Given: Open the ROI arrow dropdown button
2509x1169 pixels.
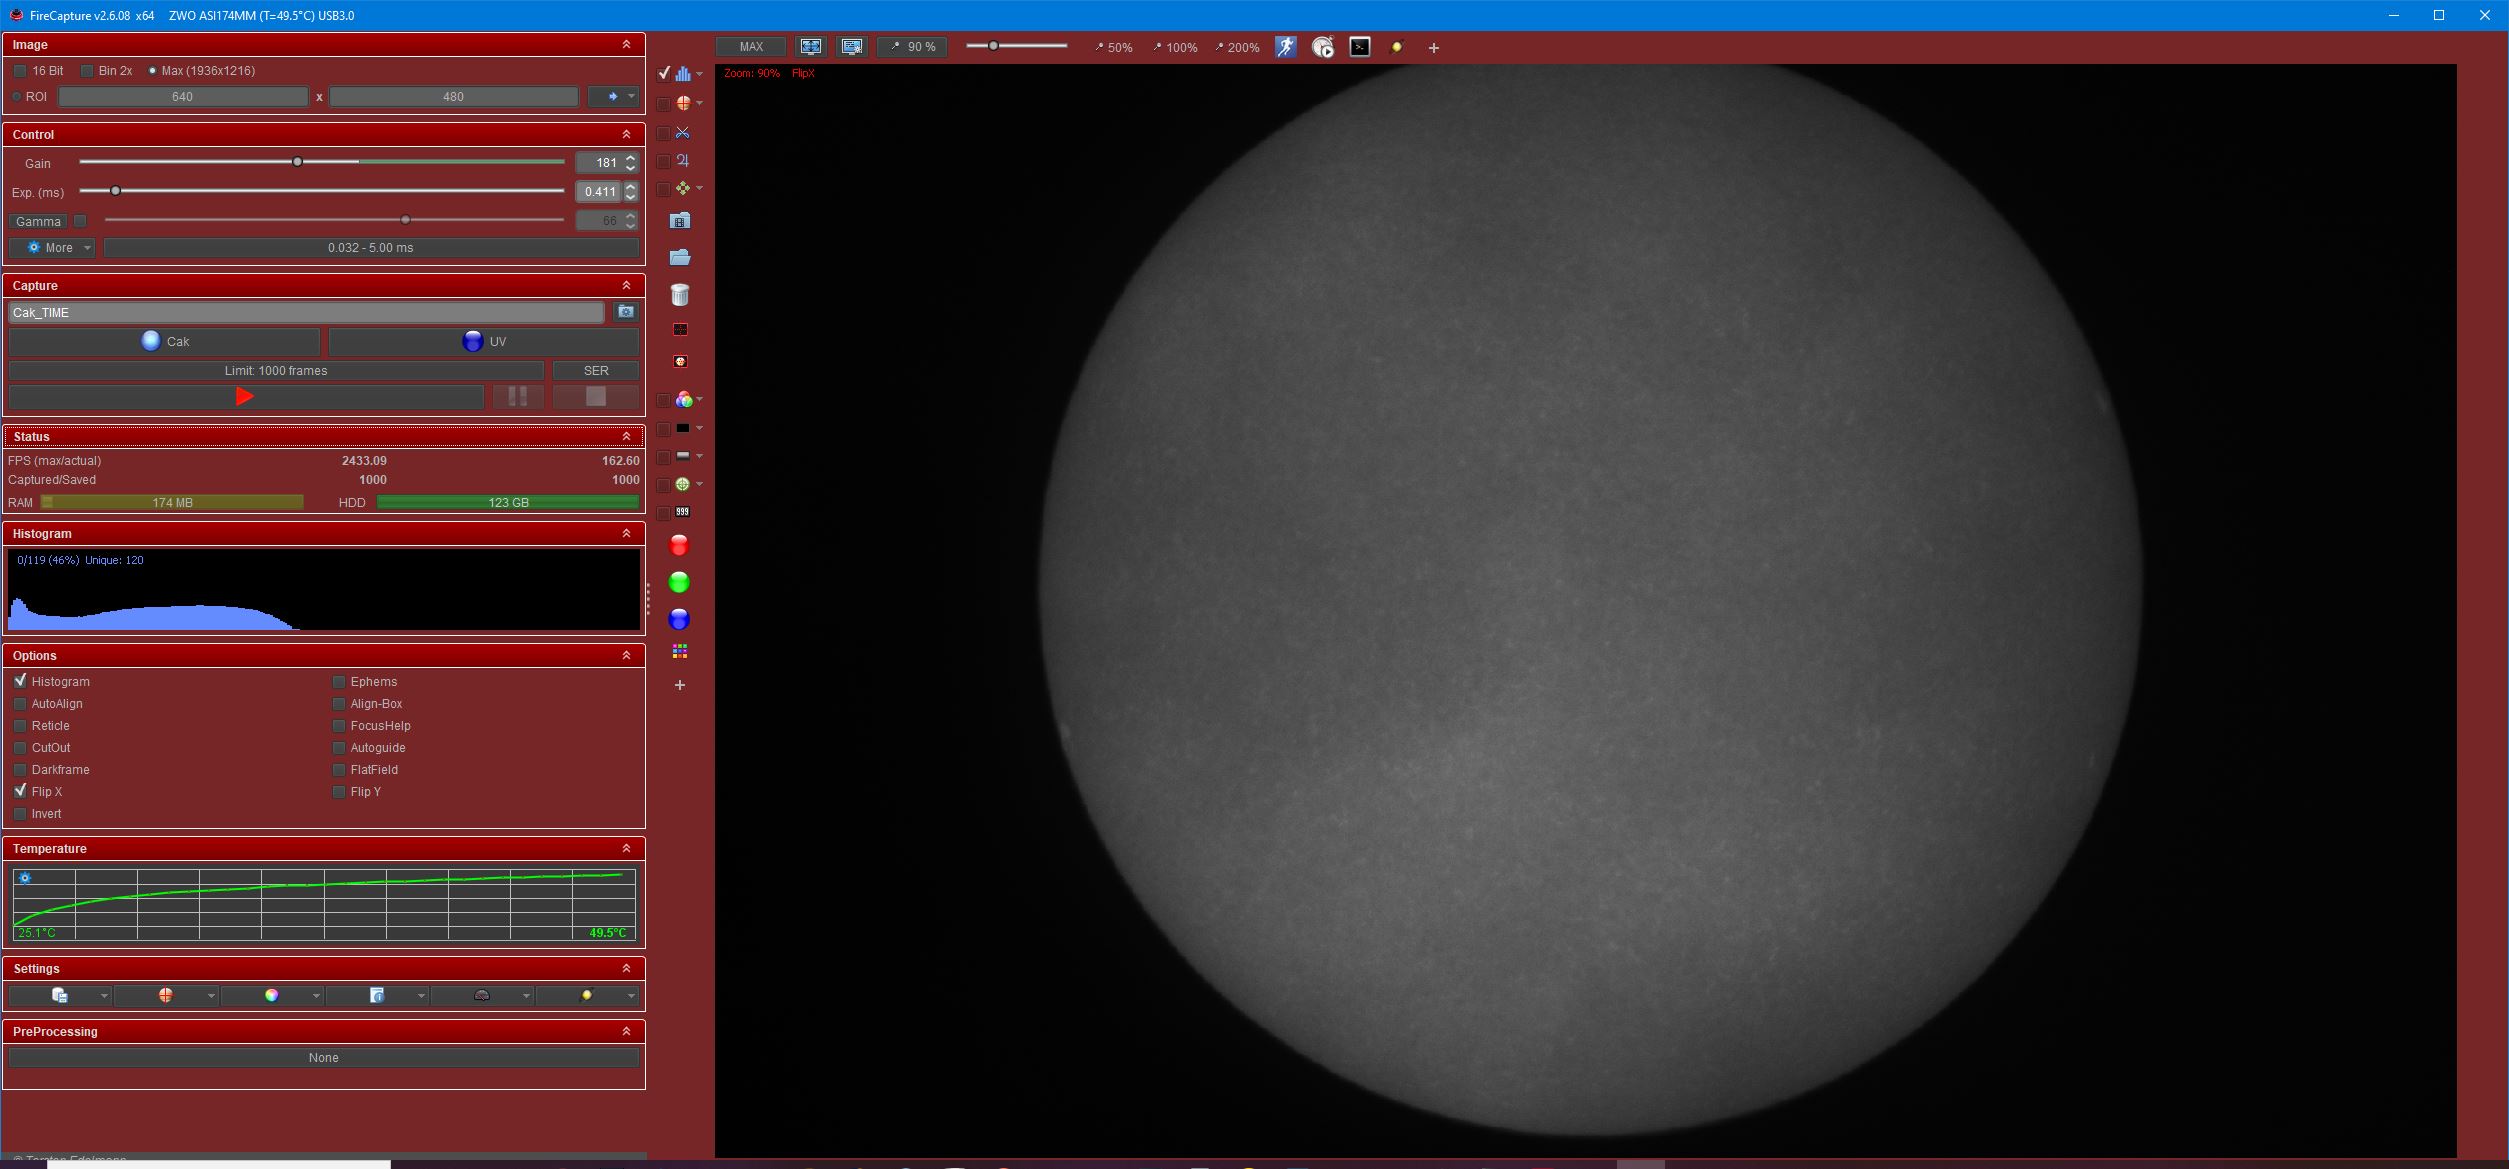Looking at the screenshot, I should coord(614,97).
